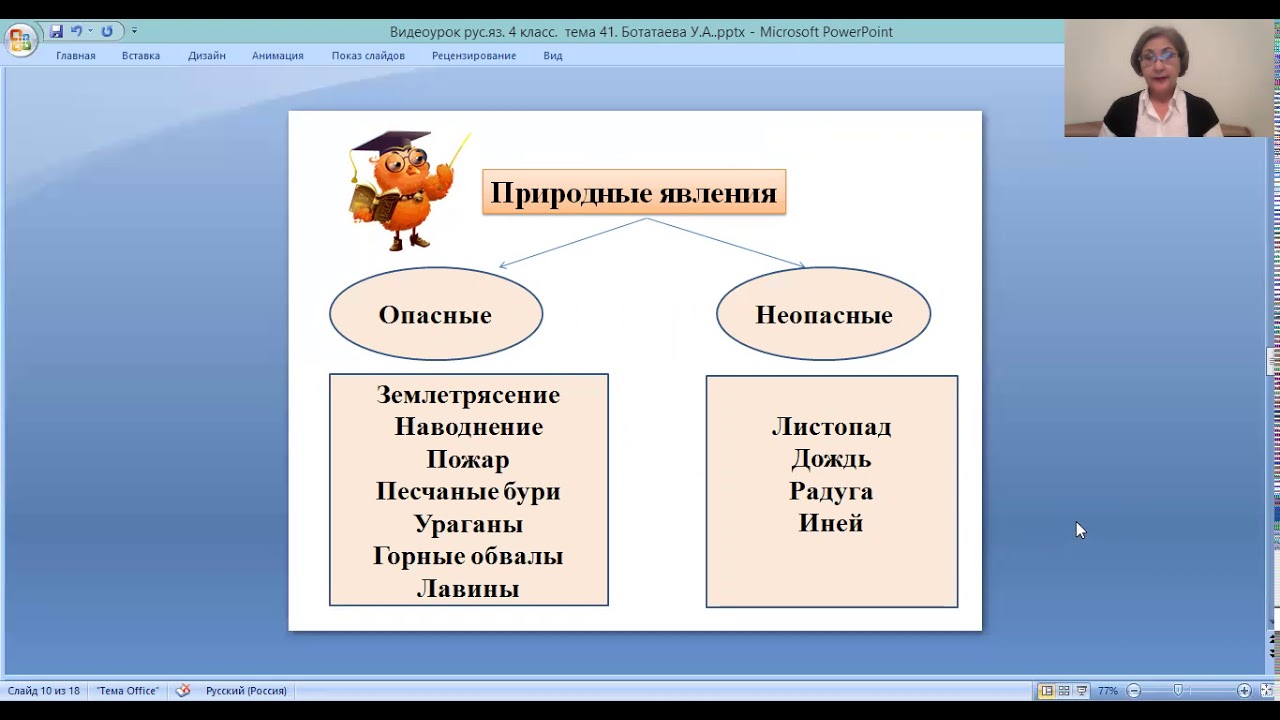Click the "Тема Office" status bar entry
Image resolution: width=1280 pixels, height=720 pixels.
tap(128, 691)
